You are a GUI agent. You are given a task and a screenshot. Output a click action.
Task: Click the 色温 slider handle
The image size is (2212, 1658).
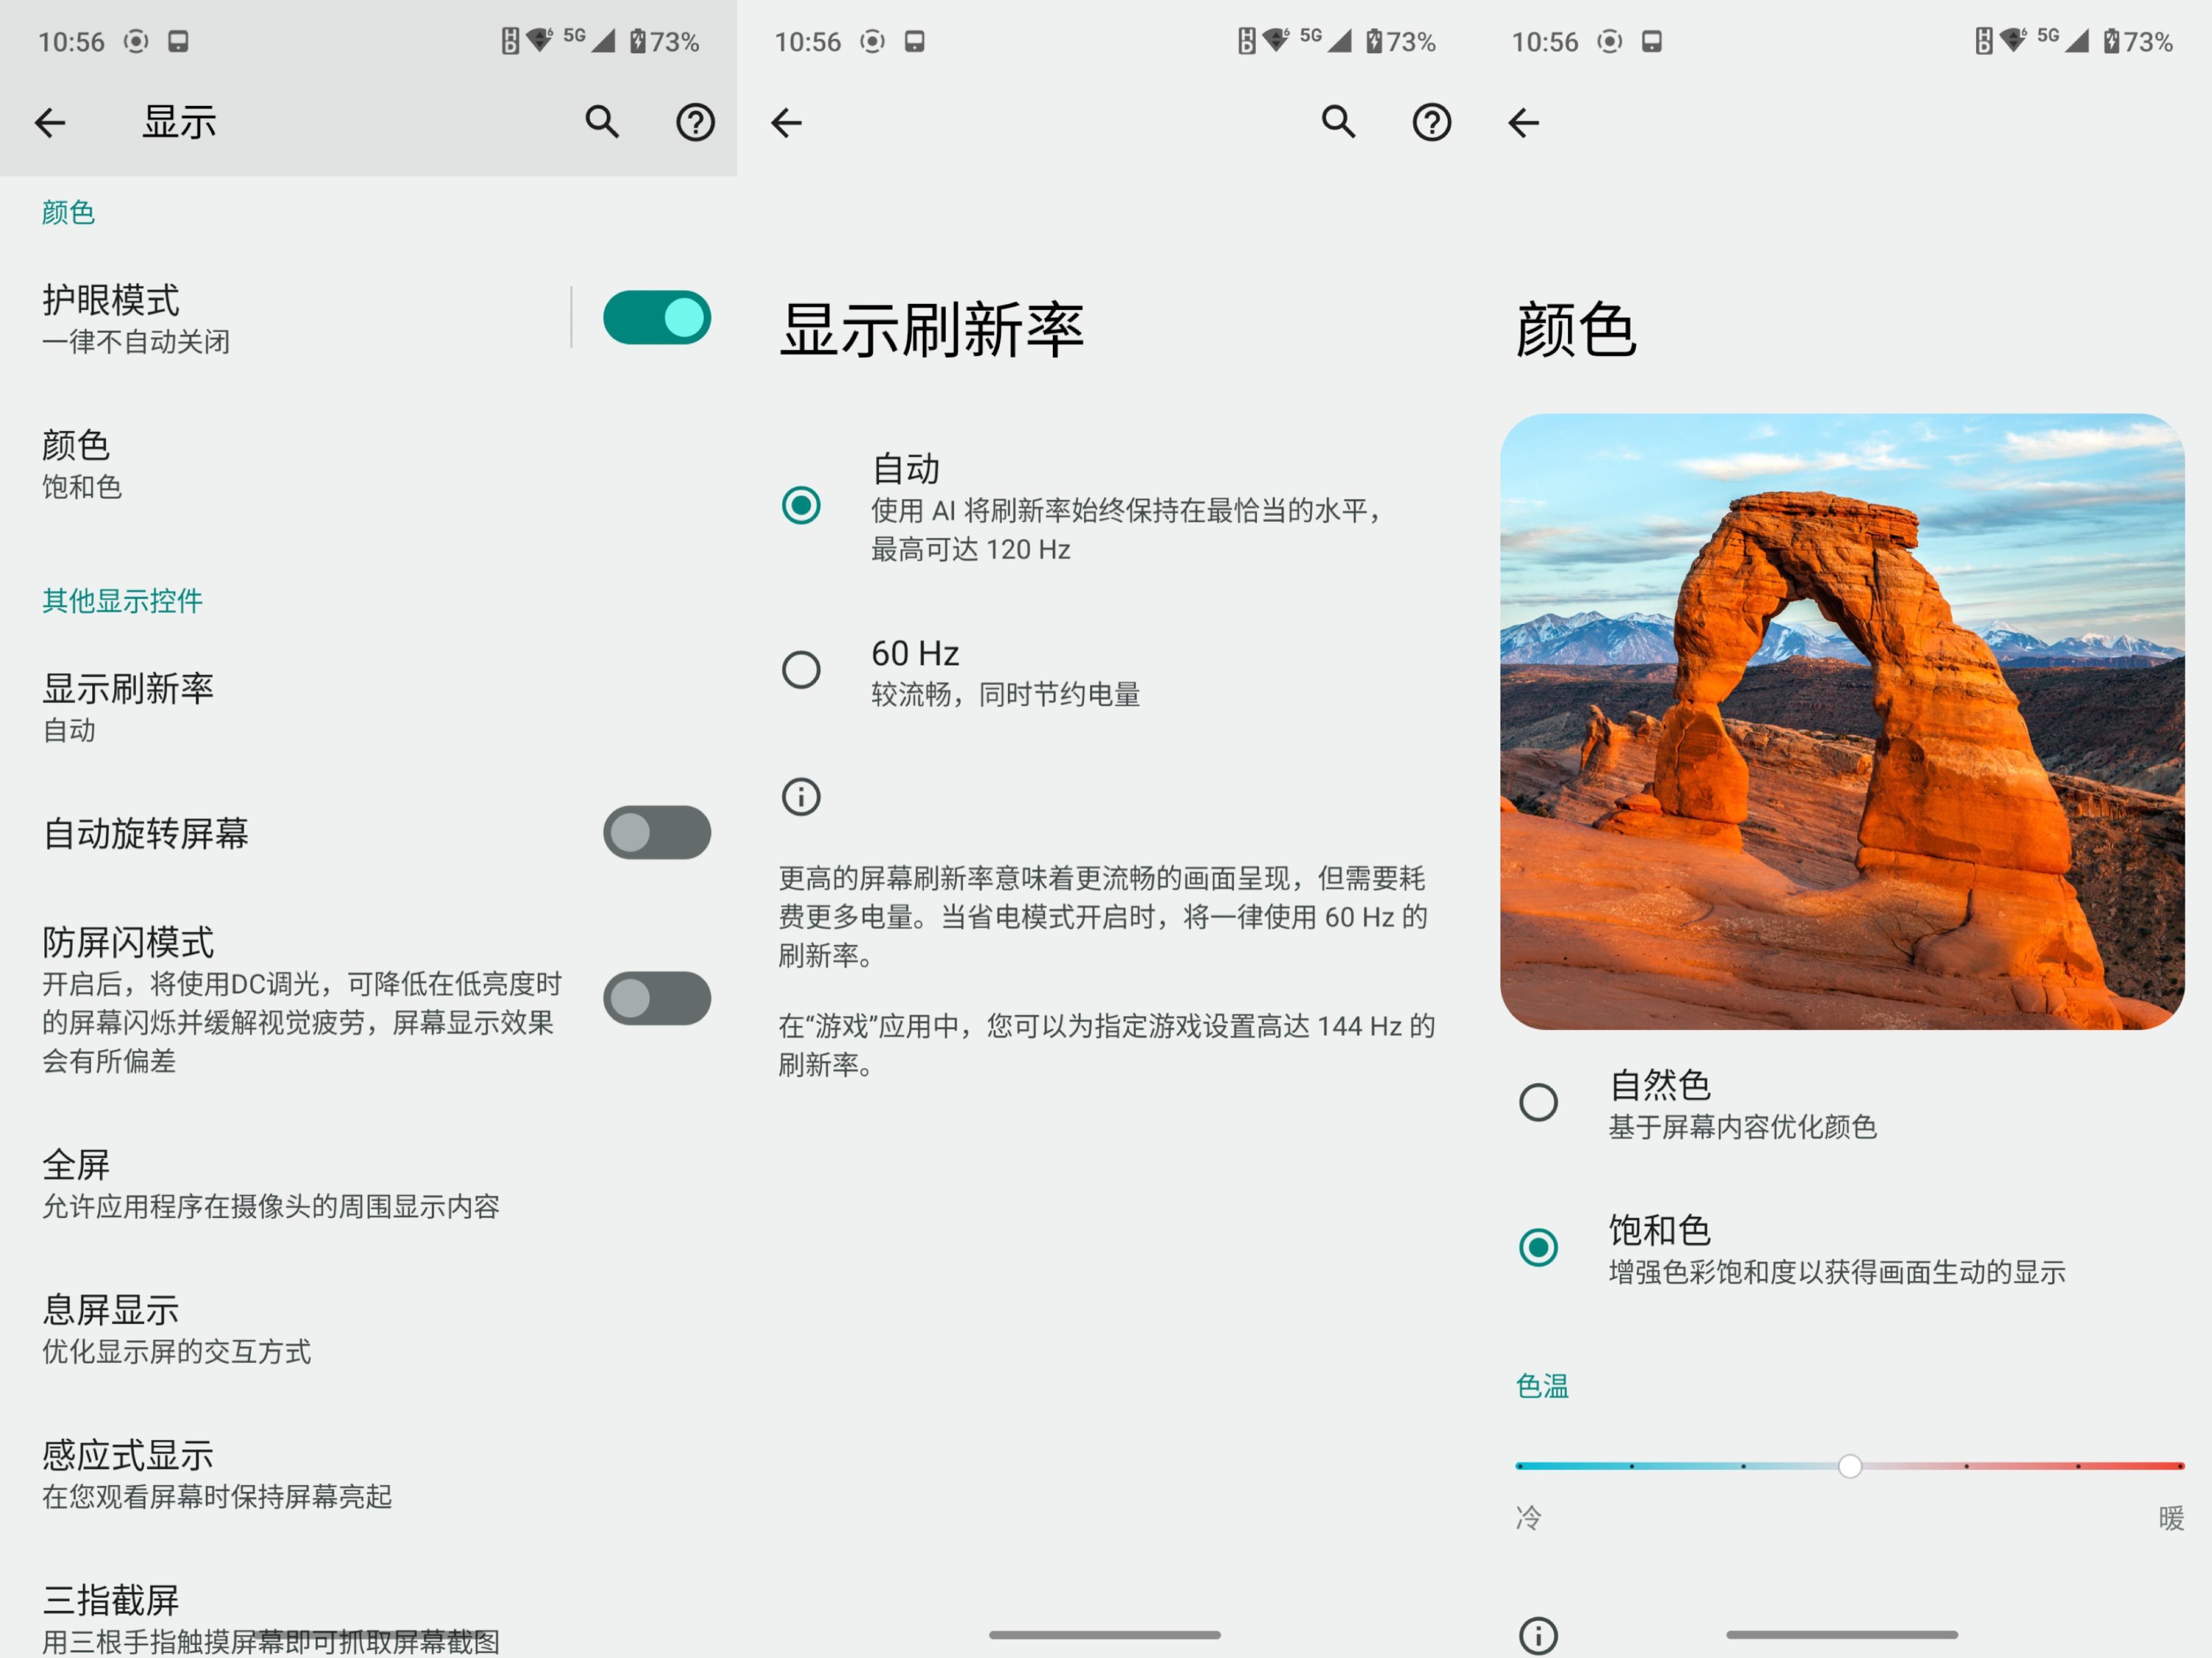pyautogui.click(x=1849, y=1466)
